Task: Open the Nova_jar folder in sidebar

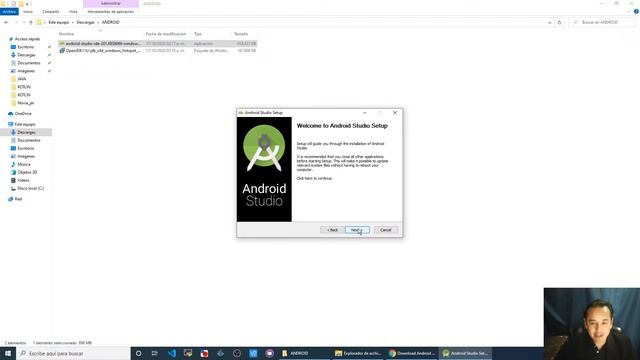Action: 25,103
